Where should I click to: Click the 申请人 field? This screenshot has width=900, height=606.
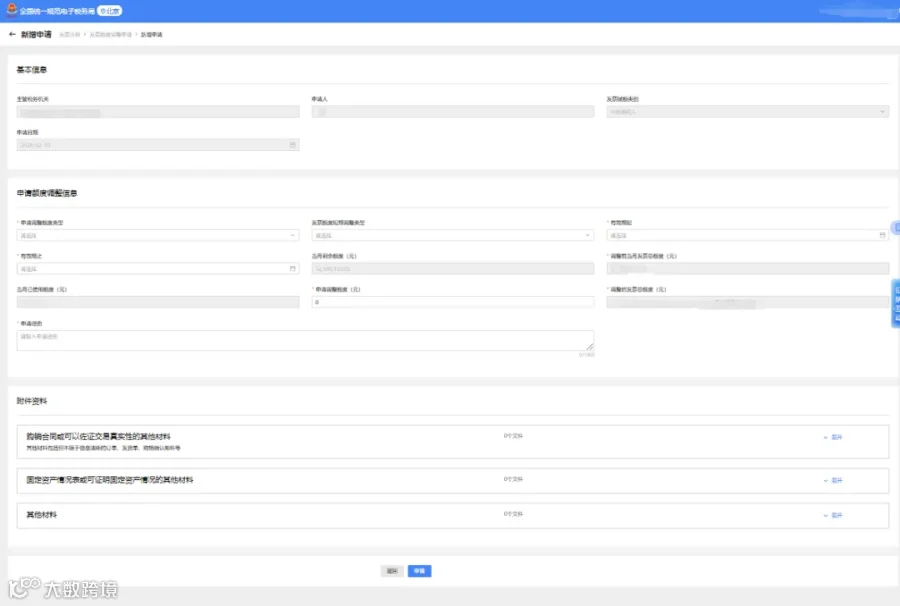(x=453, y=112)
